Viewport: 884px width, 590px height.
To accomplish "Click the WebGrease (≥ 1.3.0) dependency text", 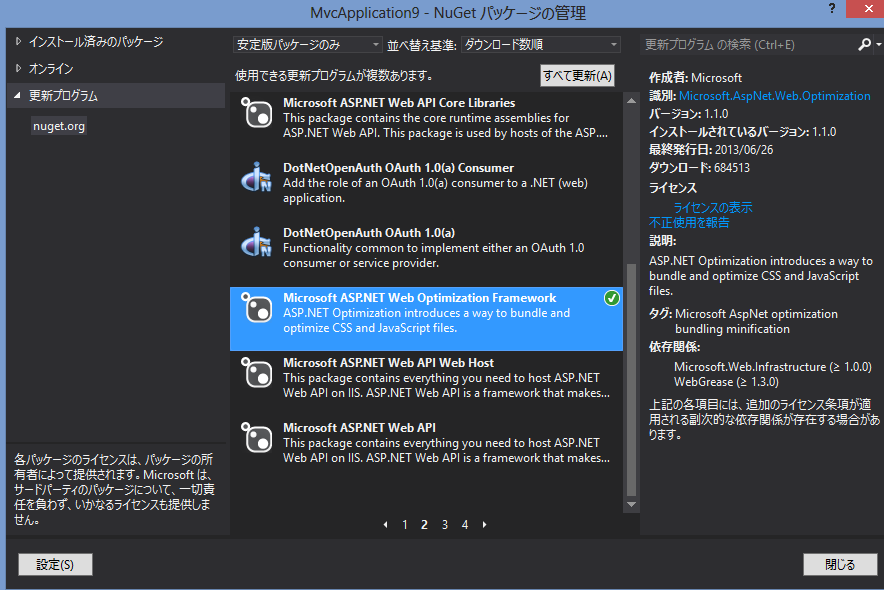I will click(x=726, y=382).
